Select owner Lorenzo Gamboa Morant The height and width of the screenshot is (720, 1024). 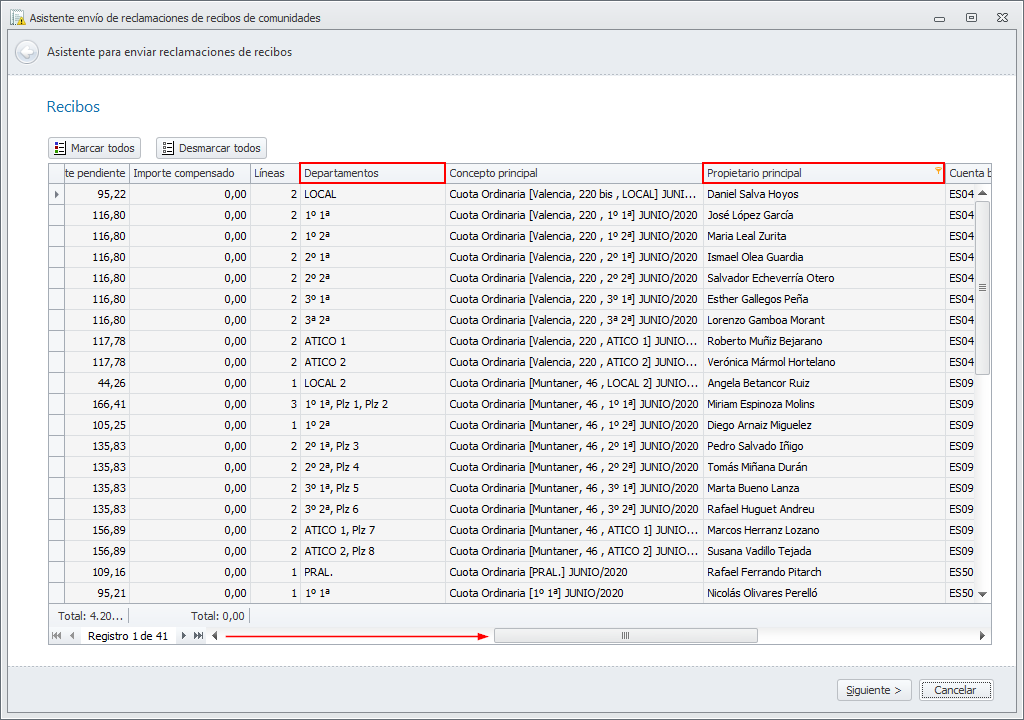tap(765, 319)
